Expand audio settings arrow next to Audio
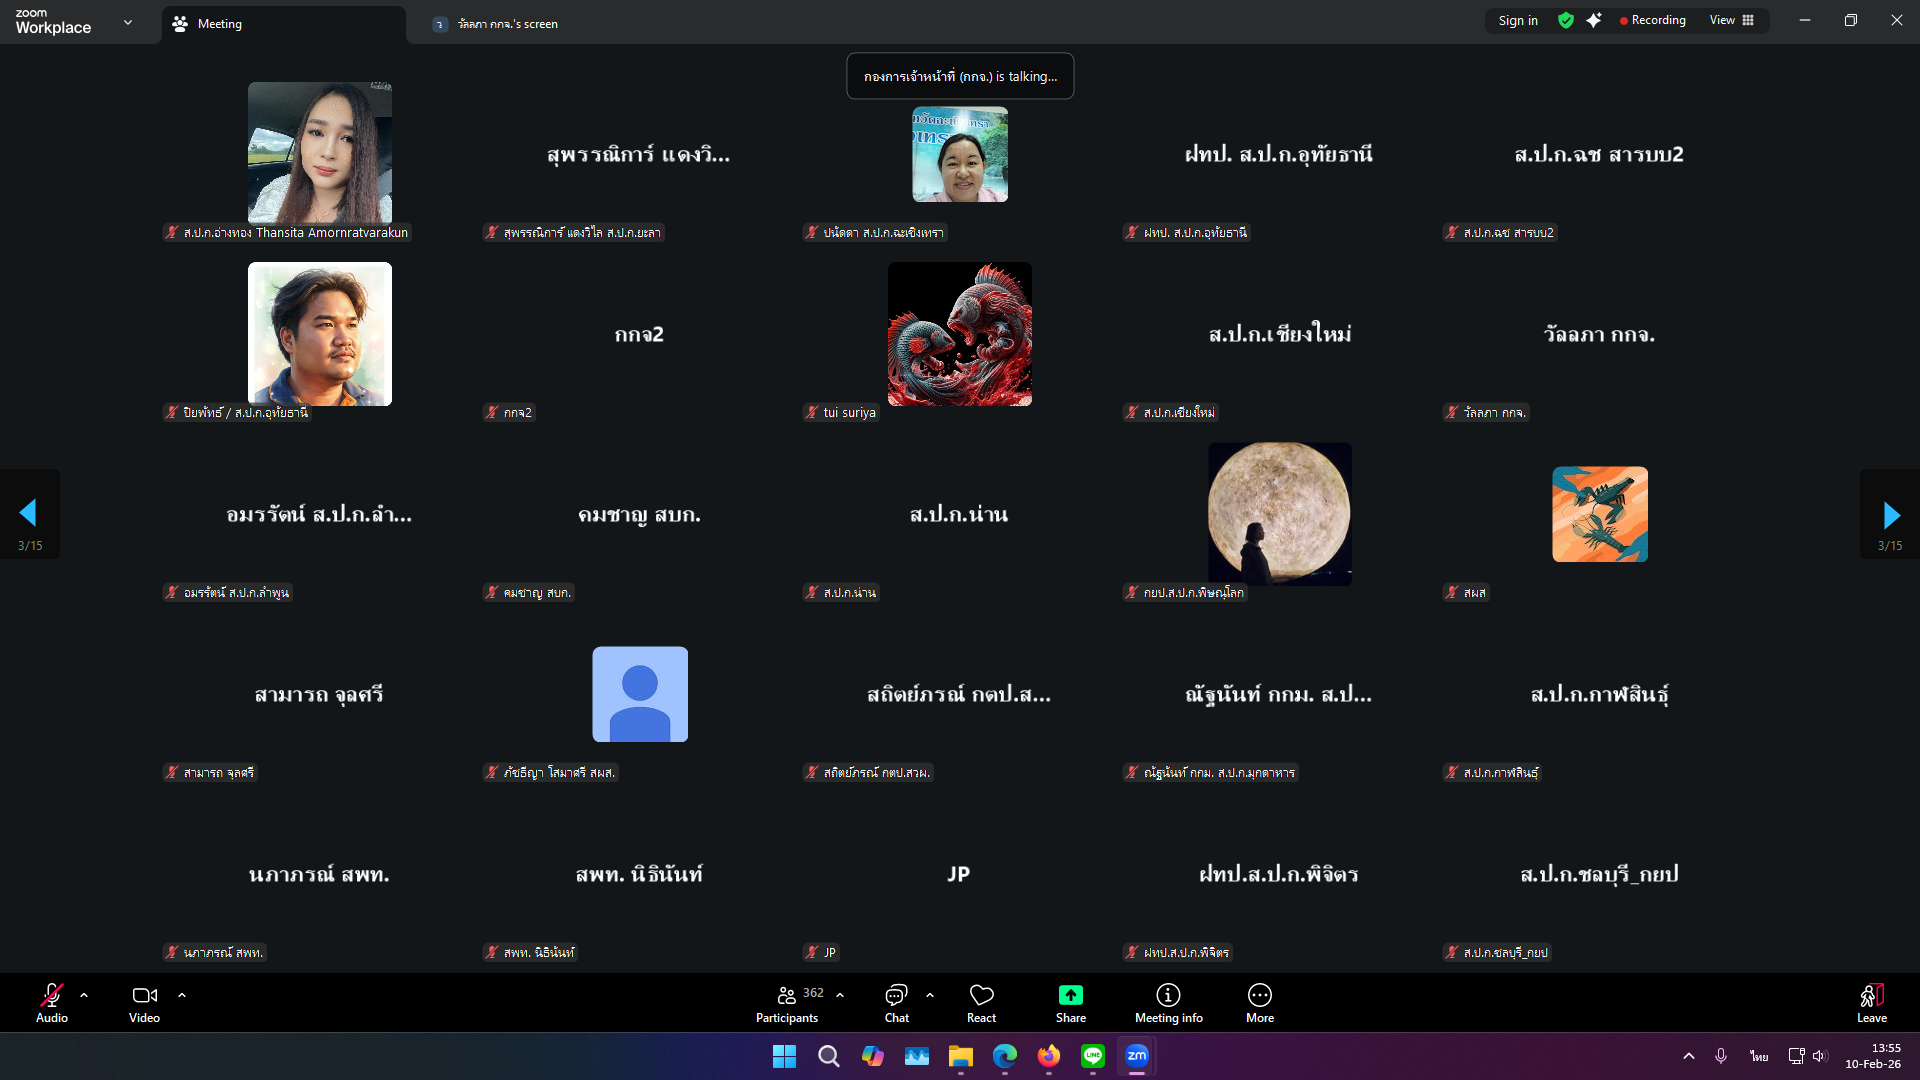The image size is (1920, 1080). pos(84,995)
